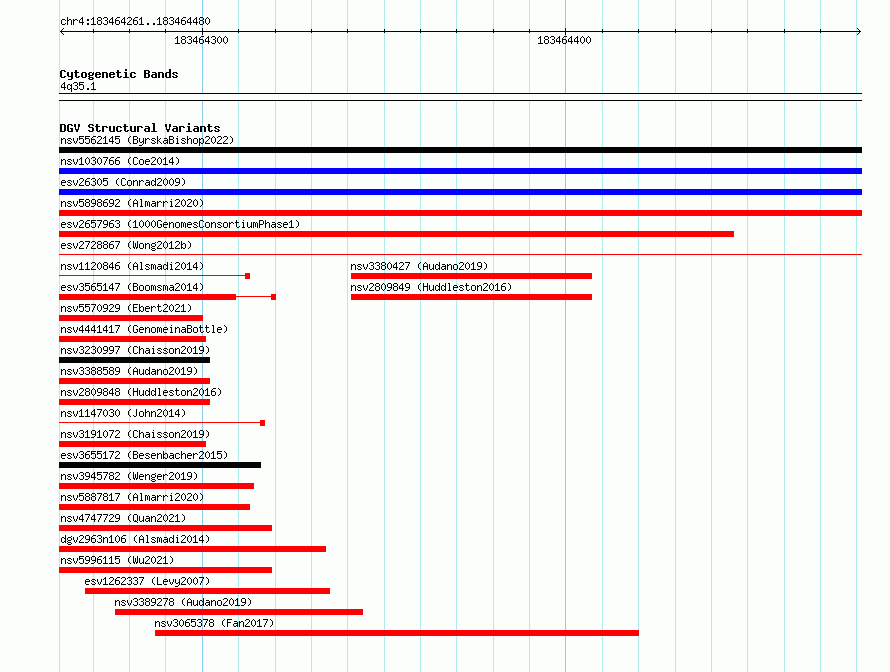Open nsv5996115 (Wu2021) variant label
The image size is (890, 672).
click(x=117, y=560)
